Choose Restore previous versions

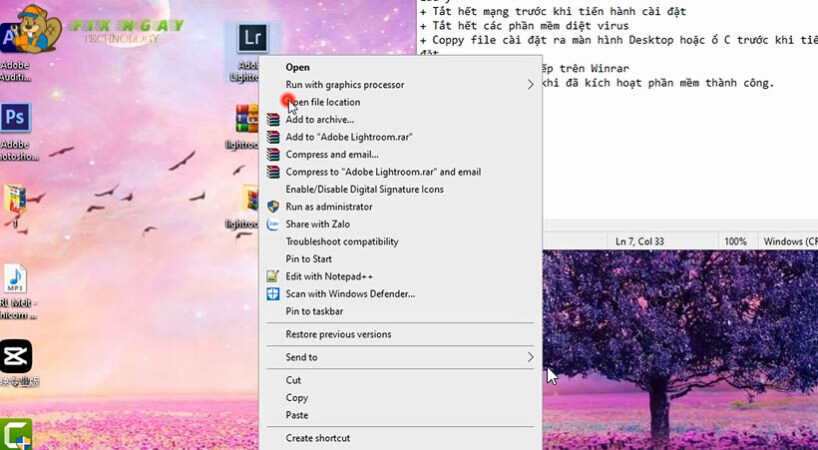[x=401, y=334]
